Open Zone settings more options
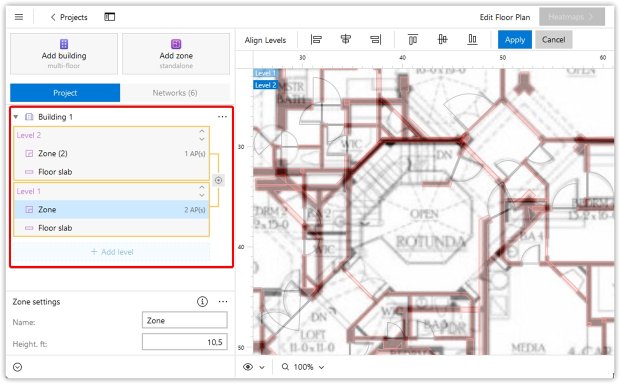Image resolution: width=620 pixels, height=384 pixels. [x=223, y=302]
